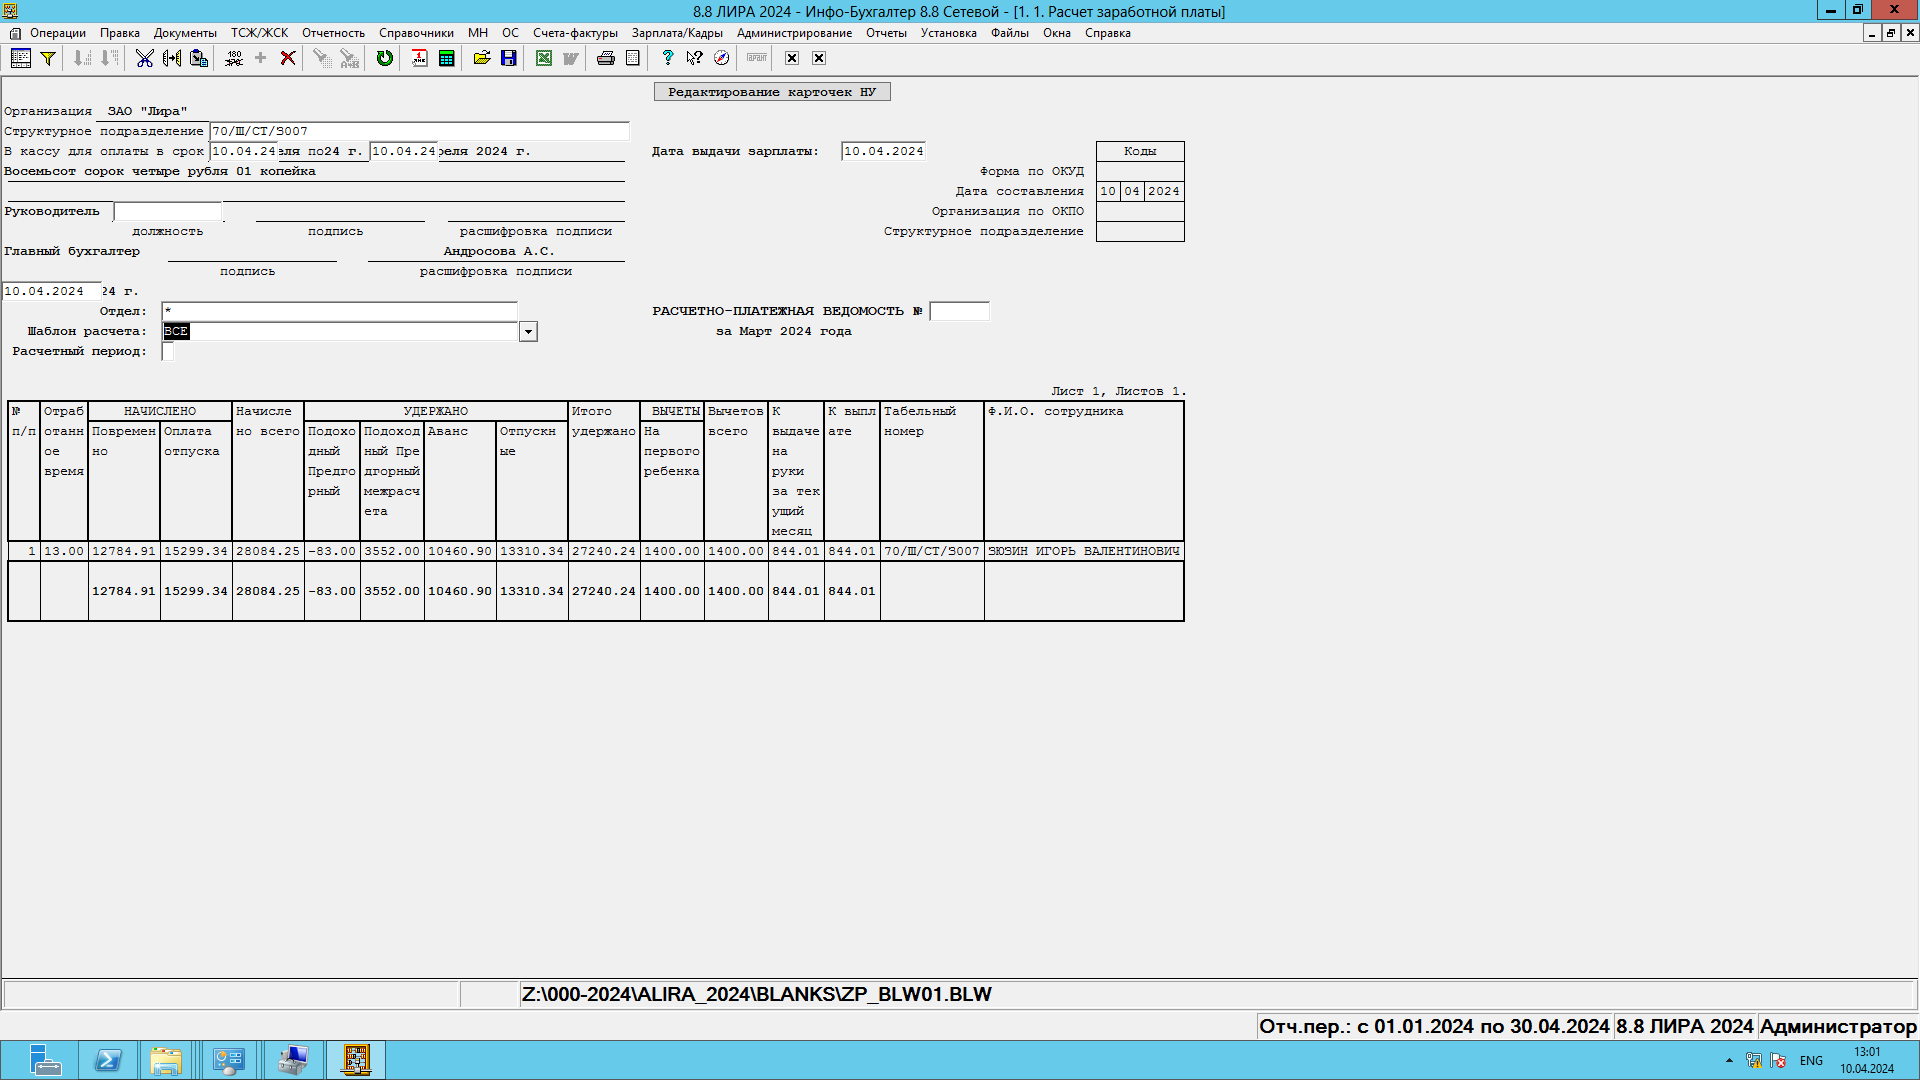This screenshot has height=1080, width=1920.
Task: Click the yellow open folder icon
Action: tap(481, 58)
